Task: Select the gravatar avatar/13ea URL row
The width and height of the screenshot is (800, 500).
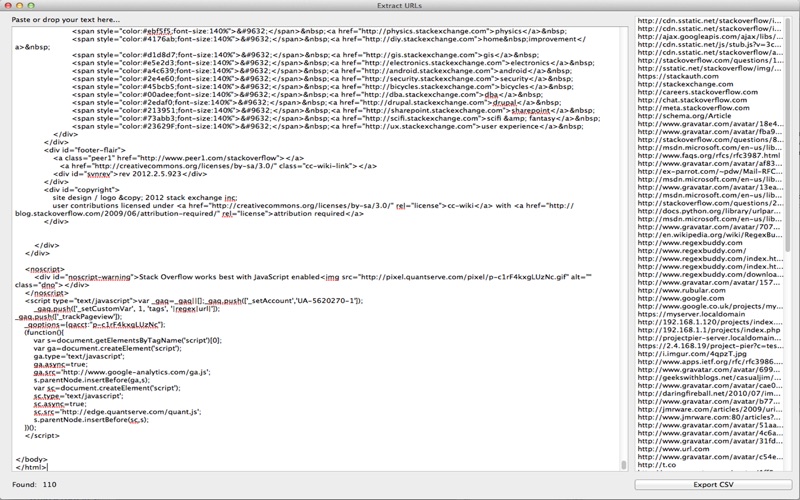Action: tap(709, 187)
